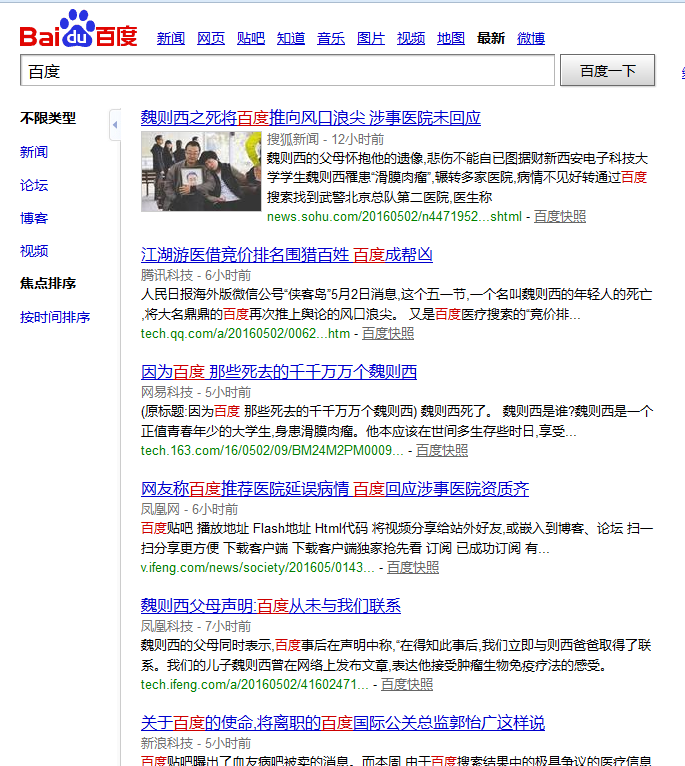
Task: Click source text 搜狐新闻 - 12小时前
Action: [325, 139]
